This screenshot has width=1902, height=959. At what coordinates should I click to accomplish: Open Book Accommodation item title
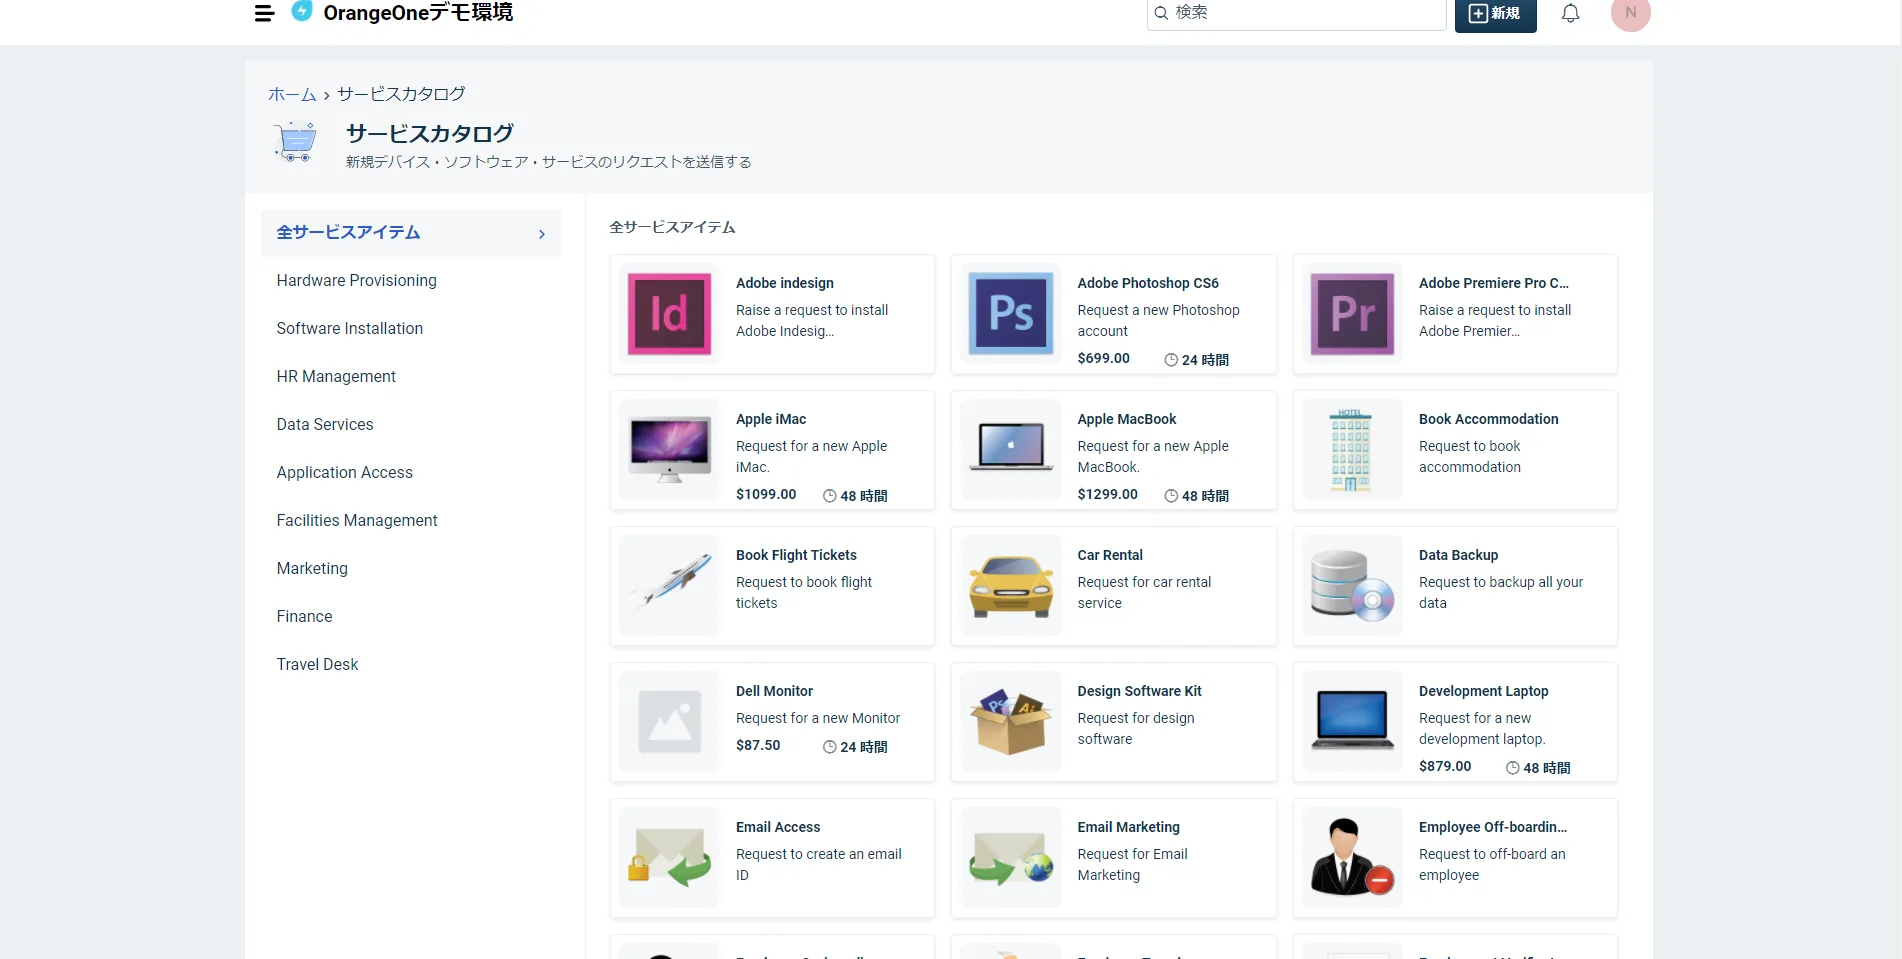[1488, 419]
